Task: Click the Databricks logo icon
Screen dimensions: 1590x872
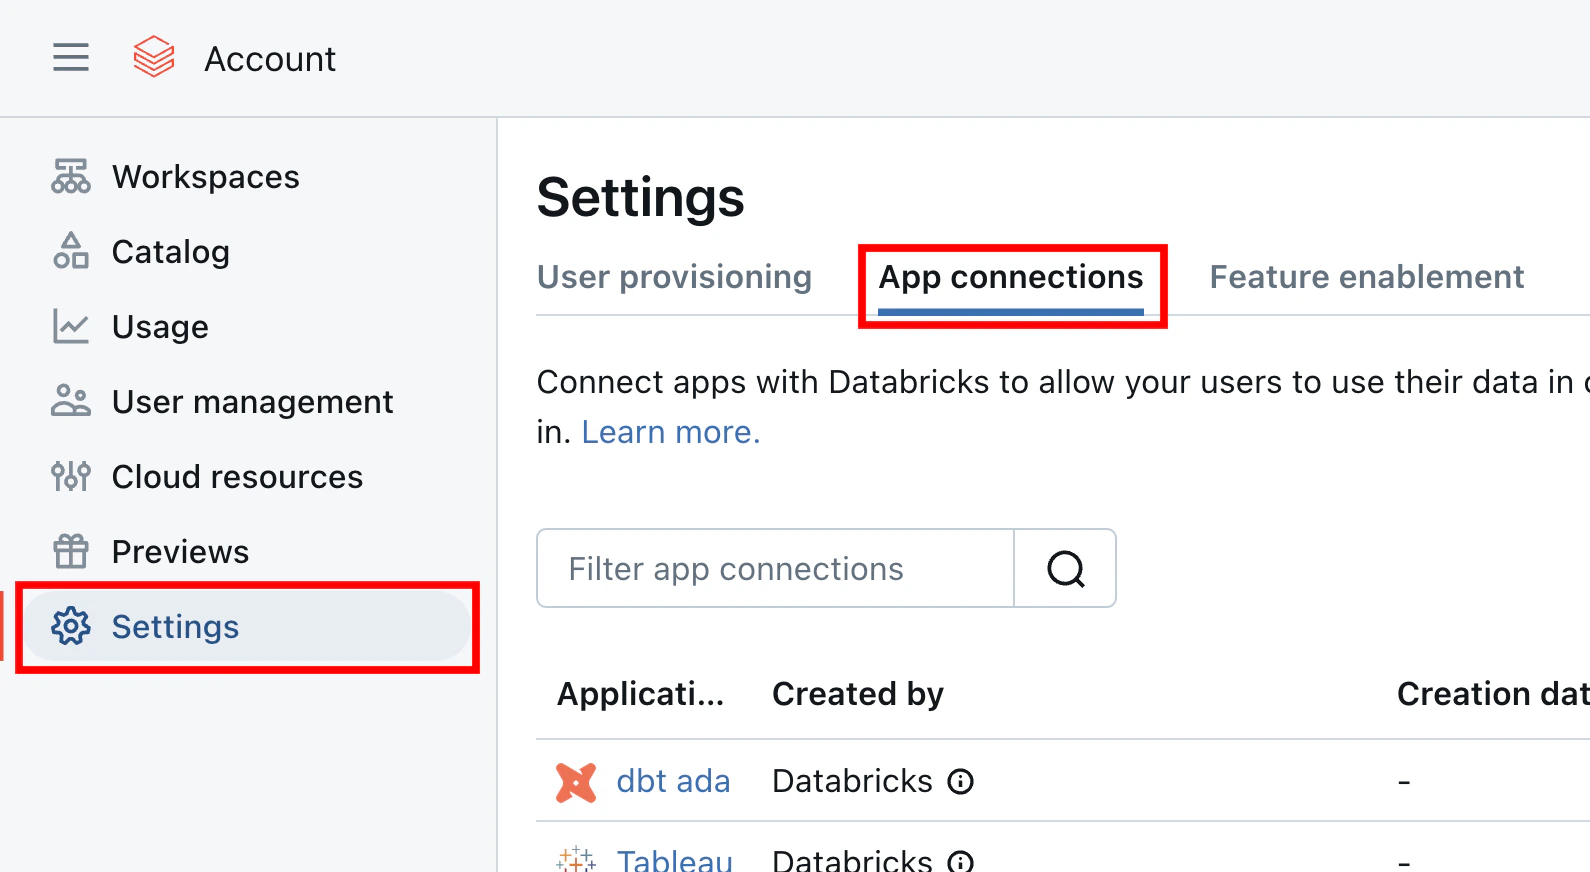Action: tap(154, 57)
